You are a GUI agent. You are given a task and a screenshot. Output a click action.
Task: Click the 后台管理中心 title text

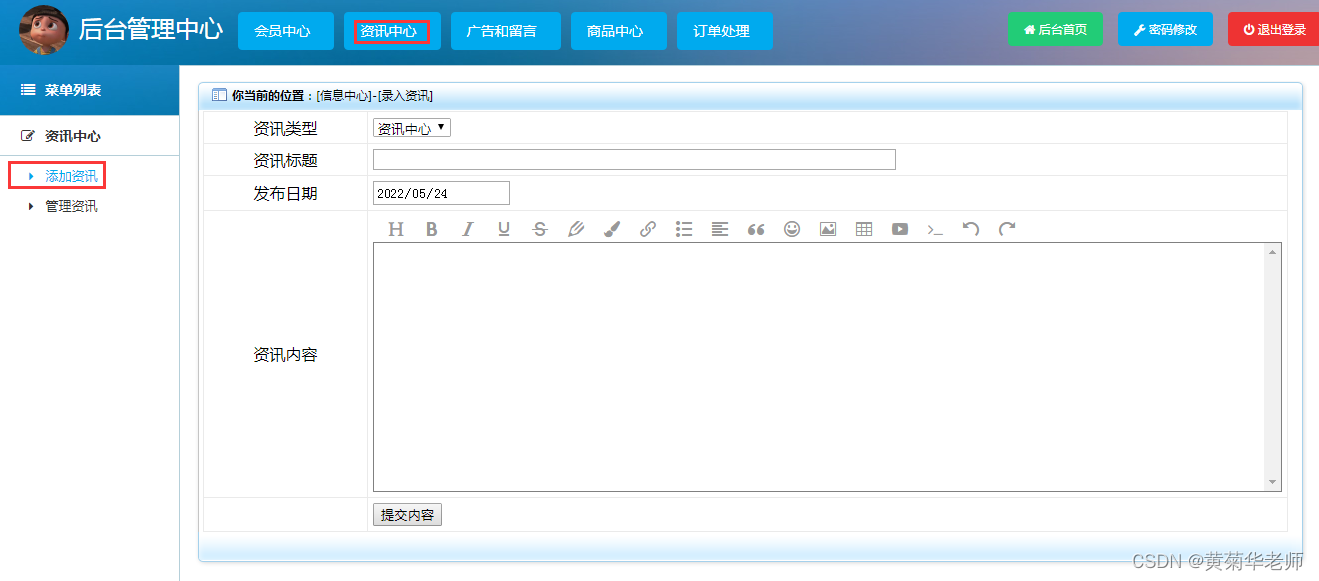[x=150, y=29]
